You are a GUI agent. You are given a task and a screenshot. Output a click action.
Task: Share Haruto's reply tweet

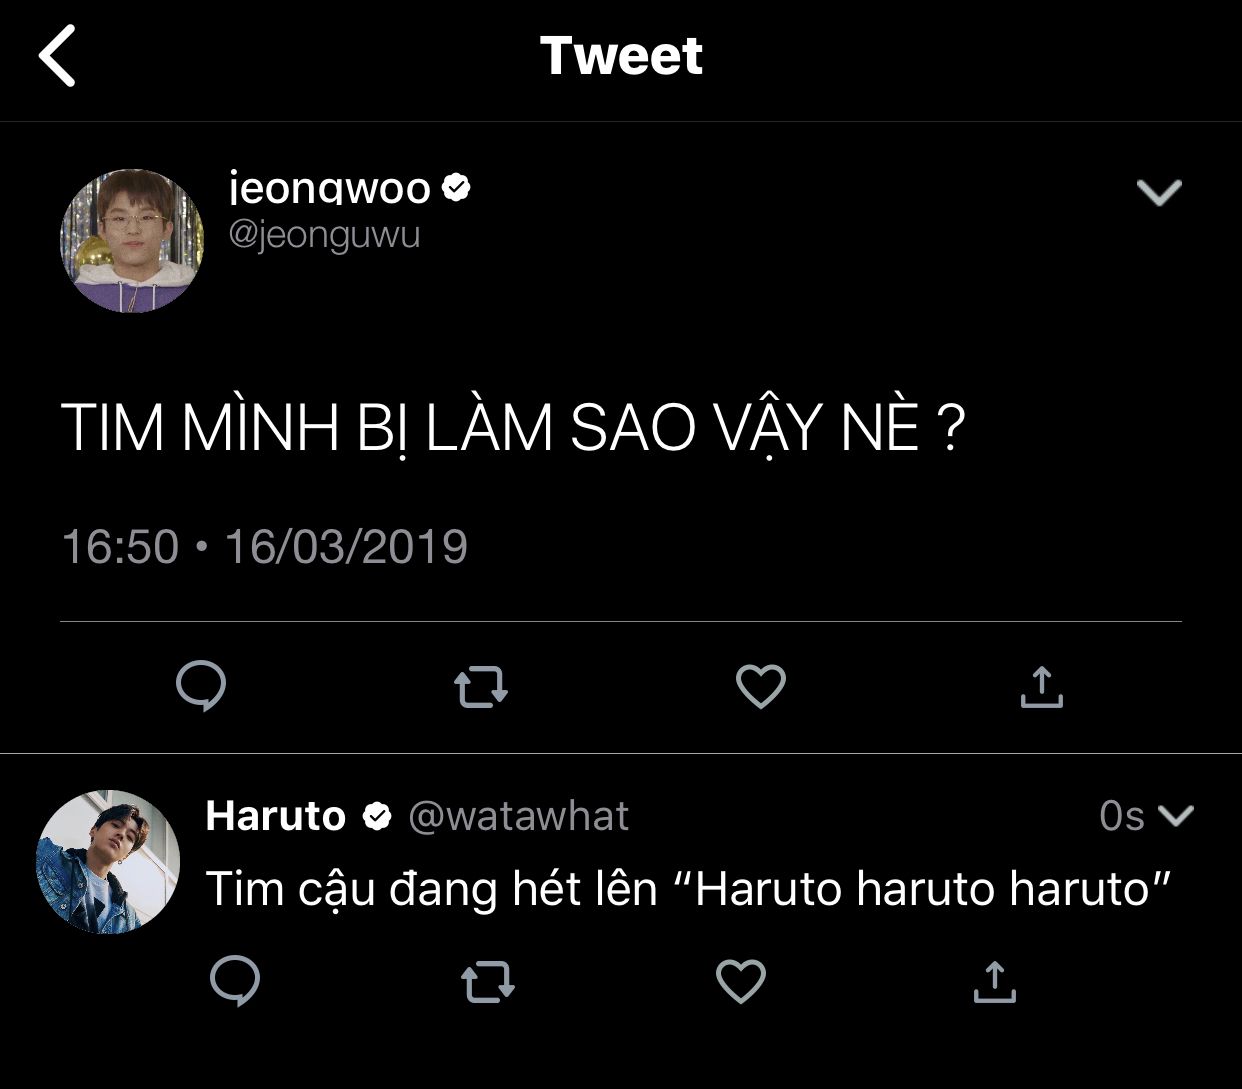[x=994, y=982]
